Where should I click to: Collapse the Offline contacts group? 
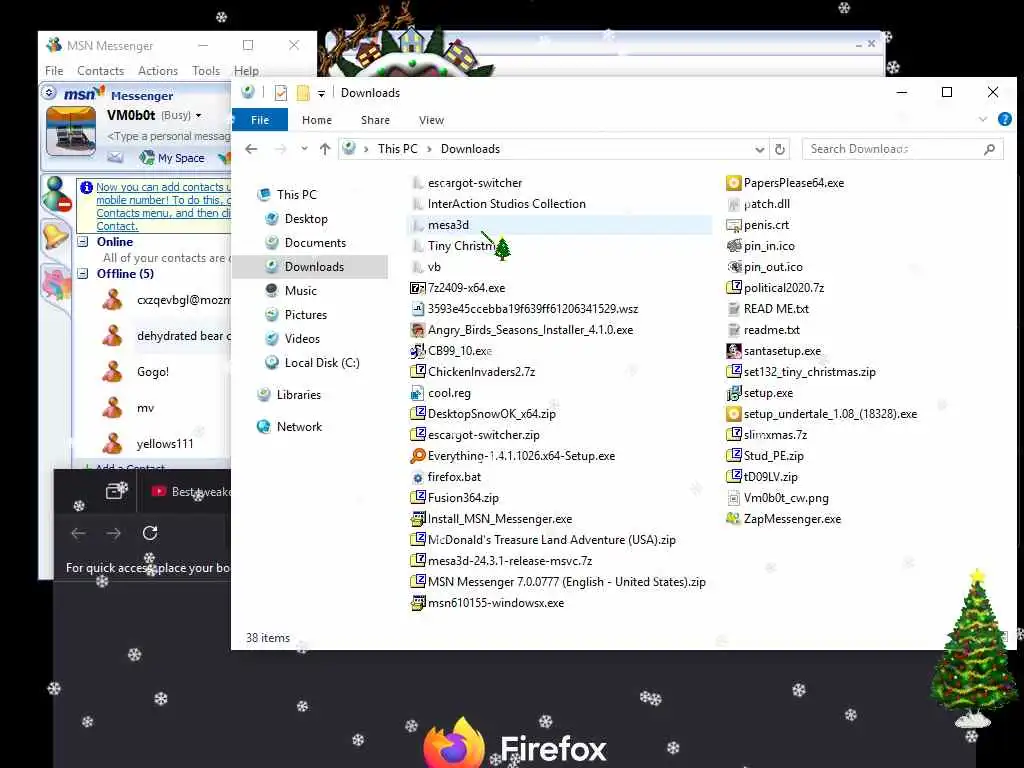tap(83, 274)
